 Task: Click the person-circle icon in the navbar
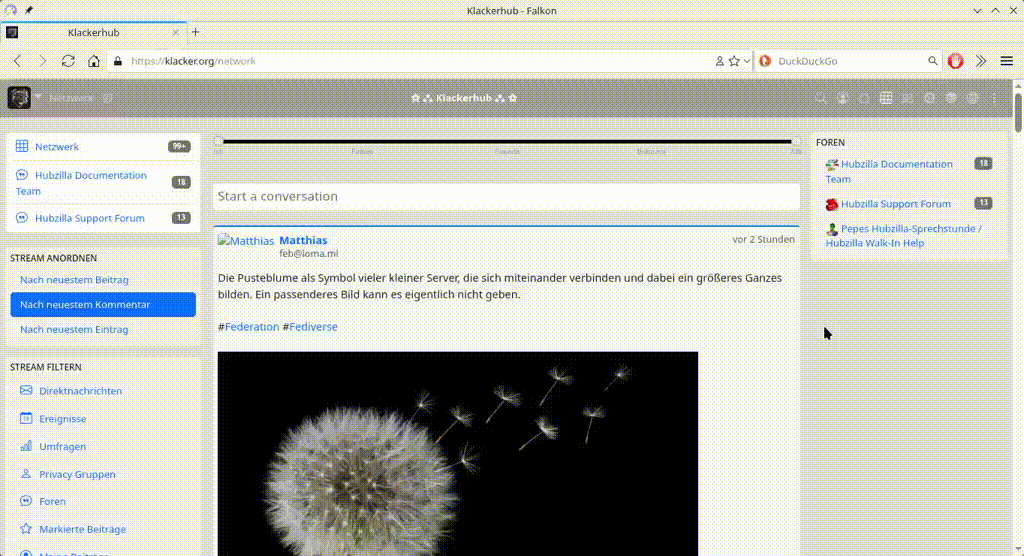pos(842,98)
